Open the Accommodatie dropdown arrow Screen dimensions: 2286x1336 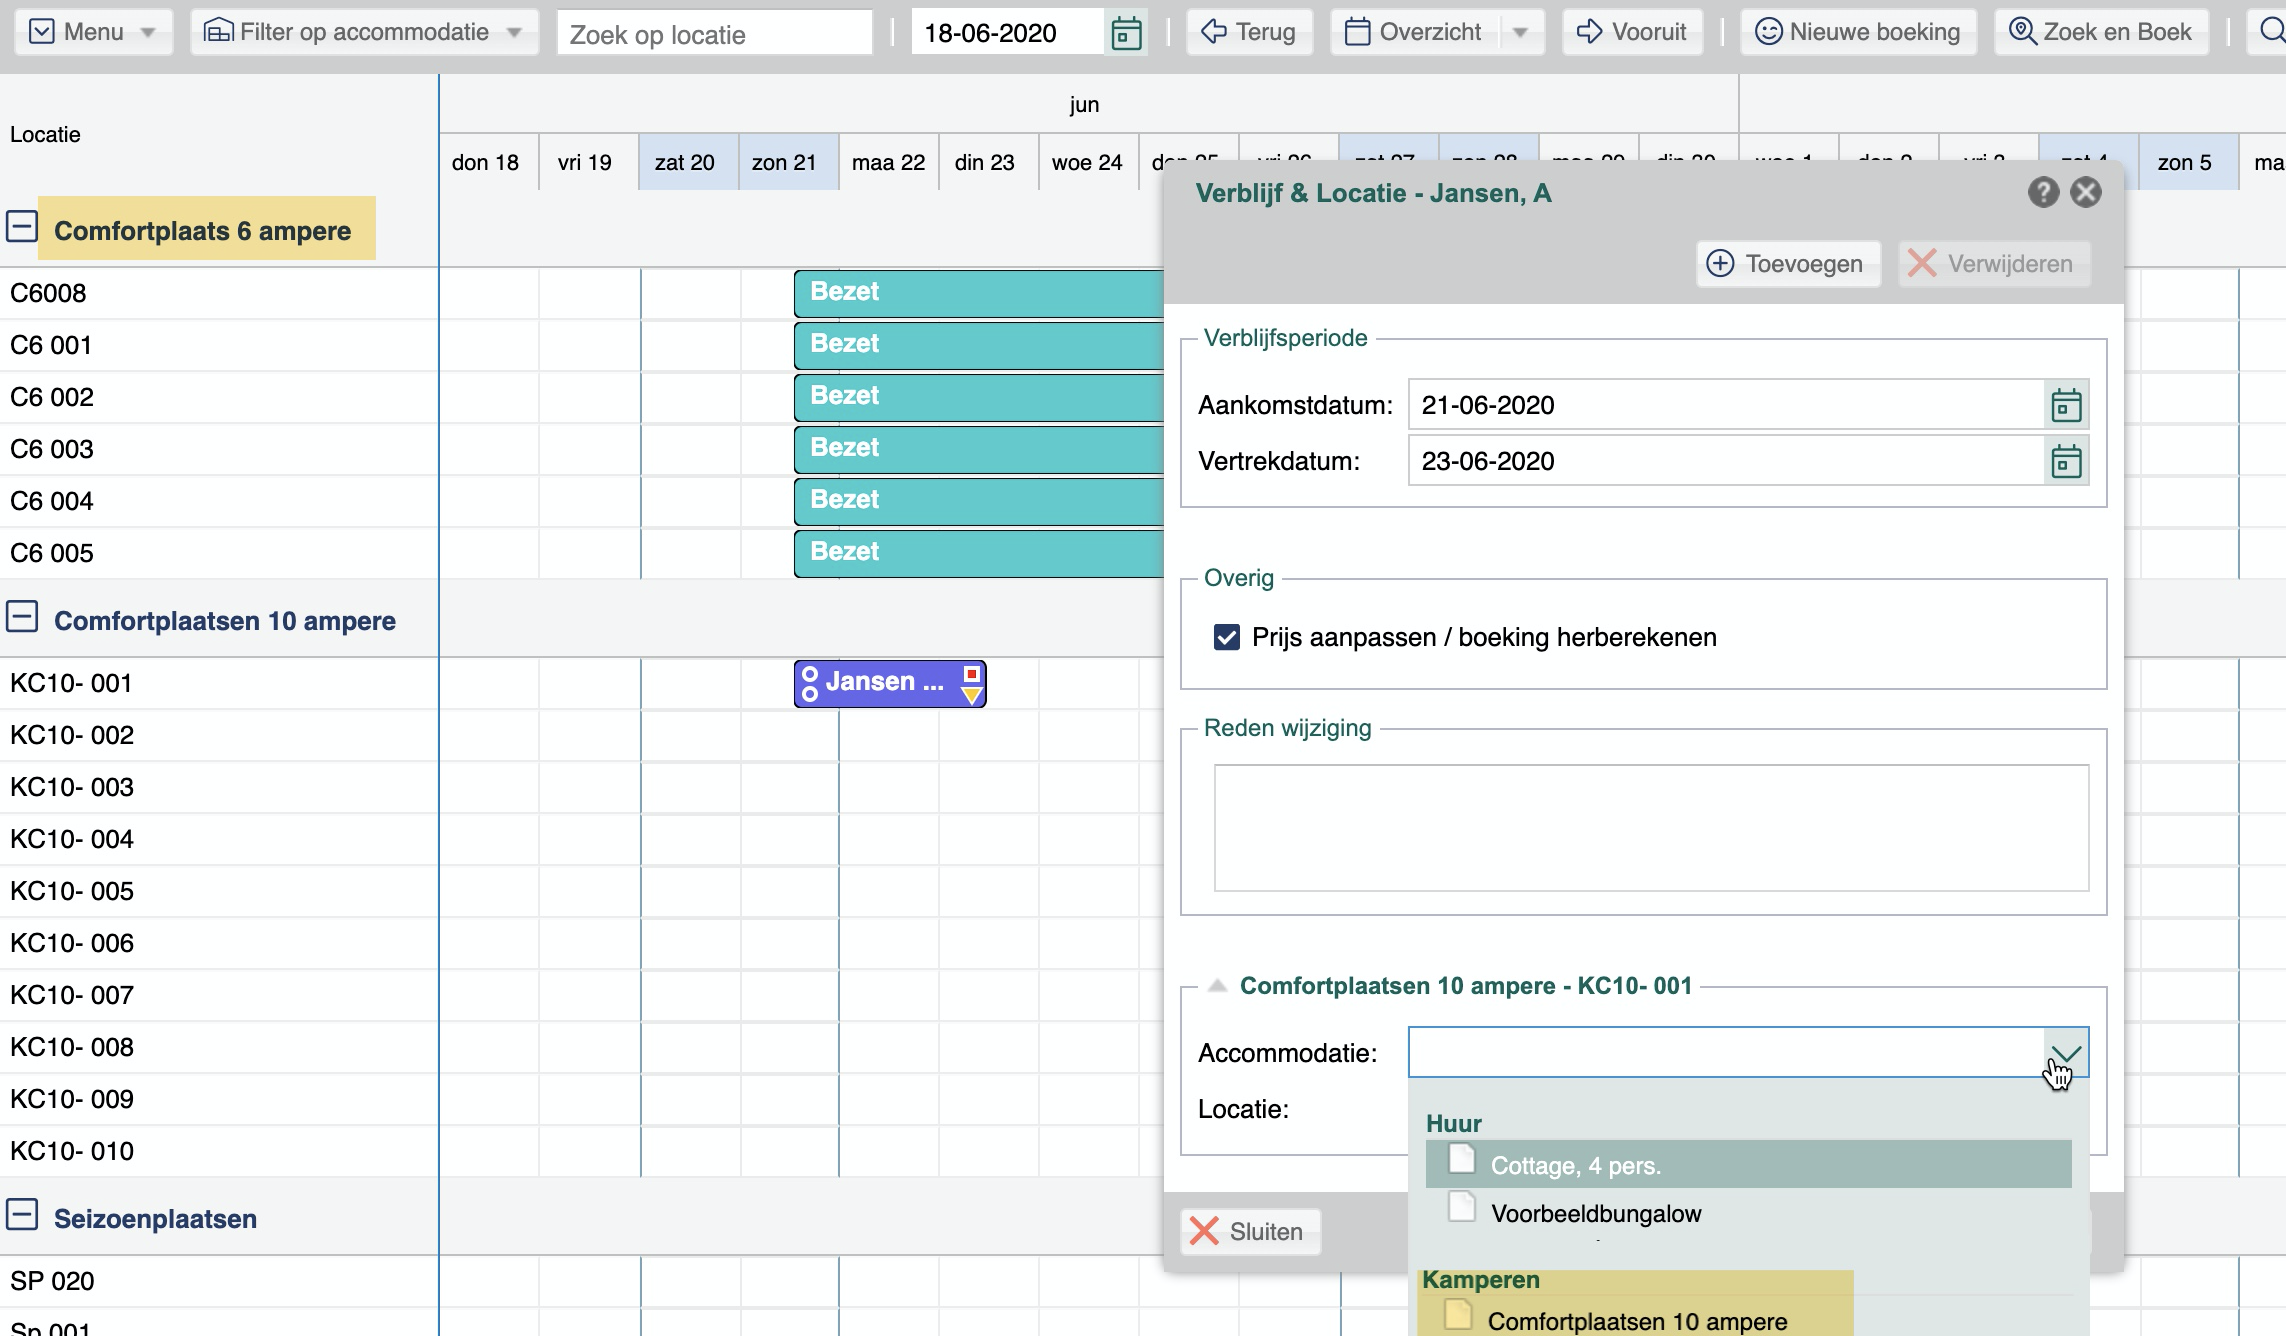pos(2066,1052)
